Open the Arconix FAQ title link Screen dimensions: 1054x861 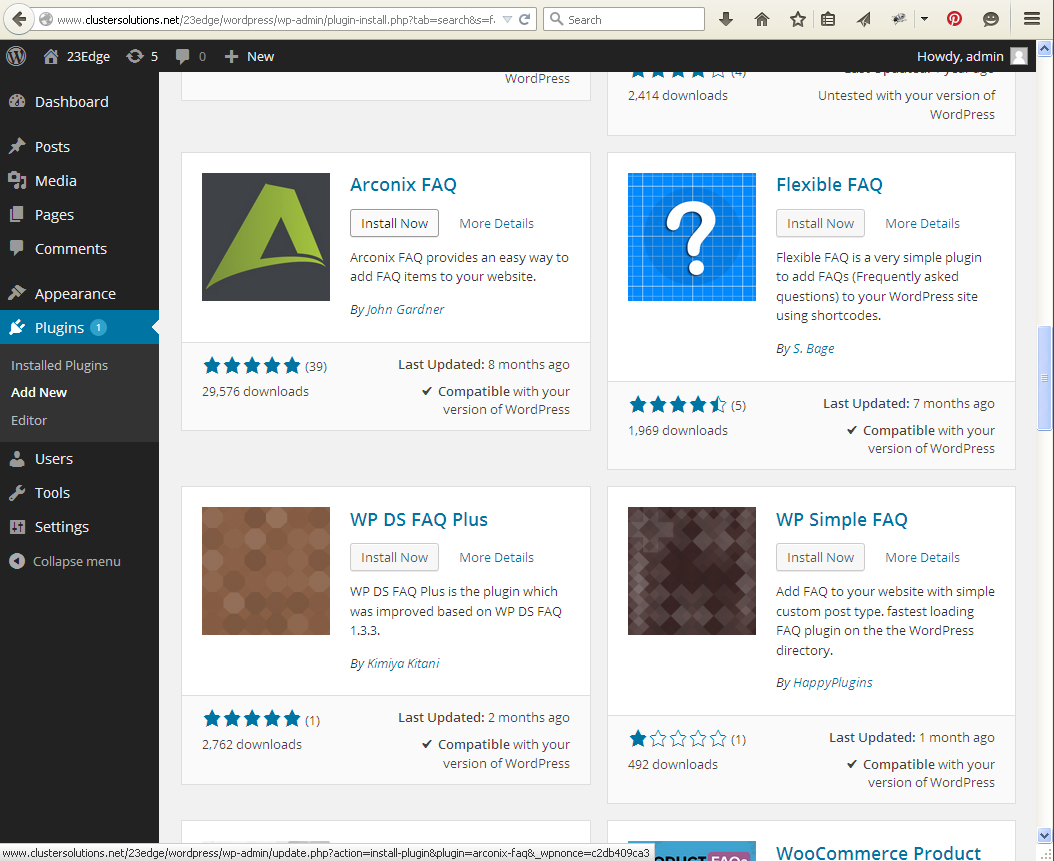(x=403, y=184)
